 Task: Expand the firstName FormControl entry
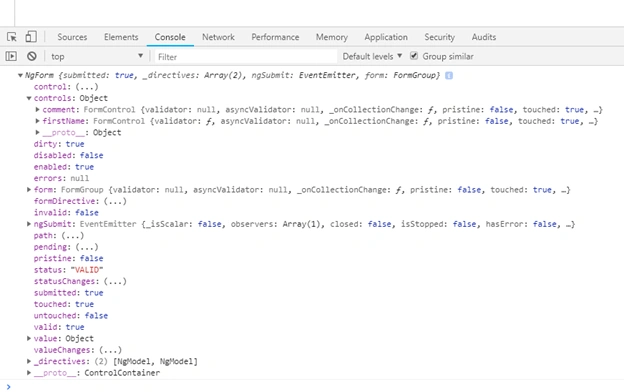click(x=37, y=121)
